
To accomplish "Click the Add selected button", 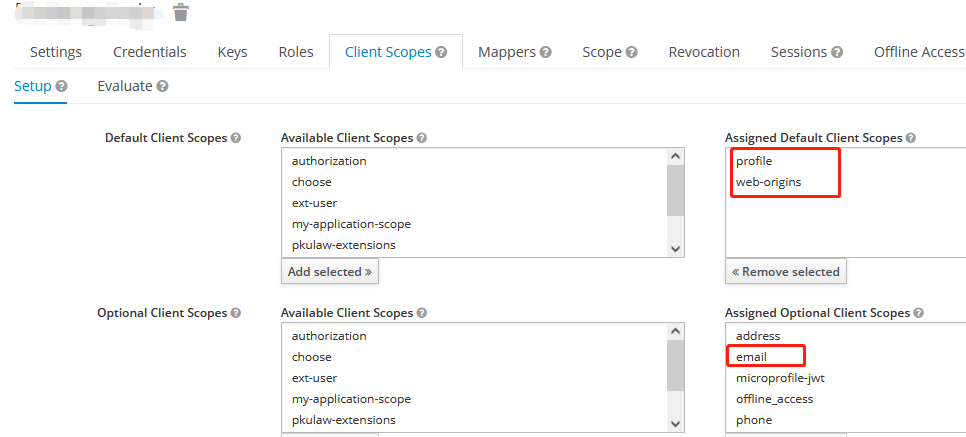I will 330,271.
